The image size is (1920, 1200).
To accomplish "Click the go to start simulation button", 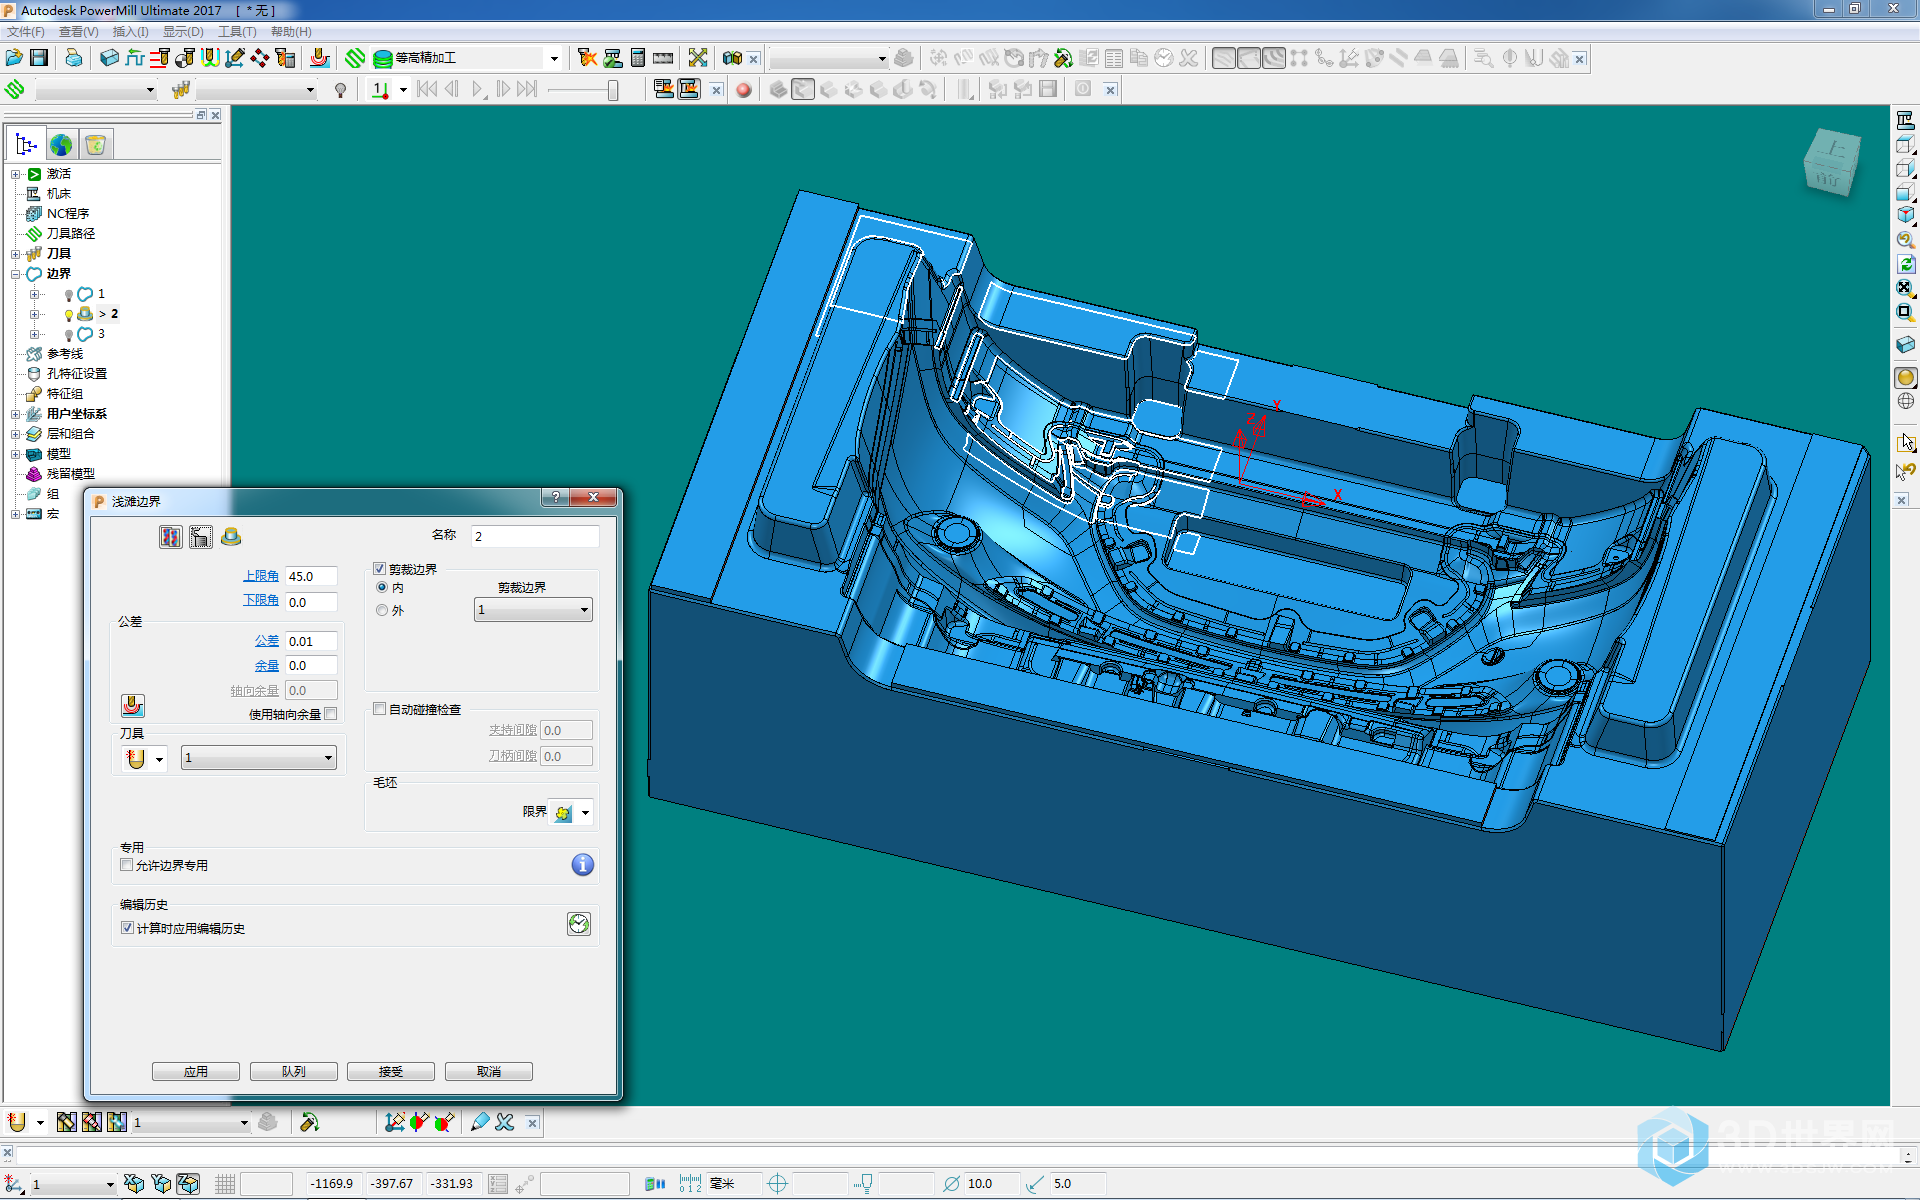I will [427, 90].
